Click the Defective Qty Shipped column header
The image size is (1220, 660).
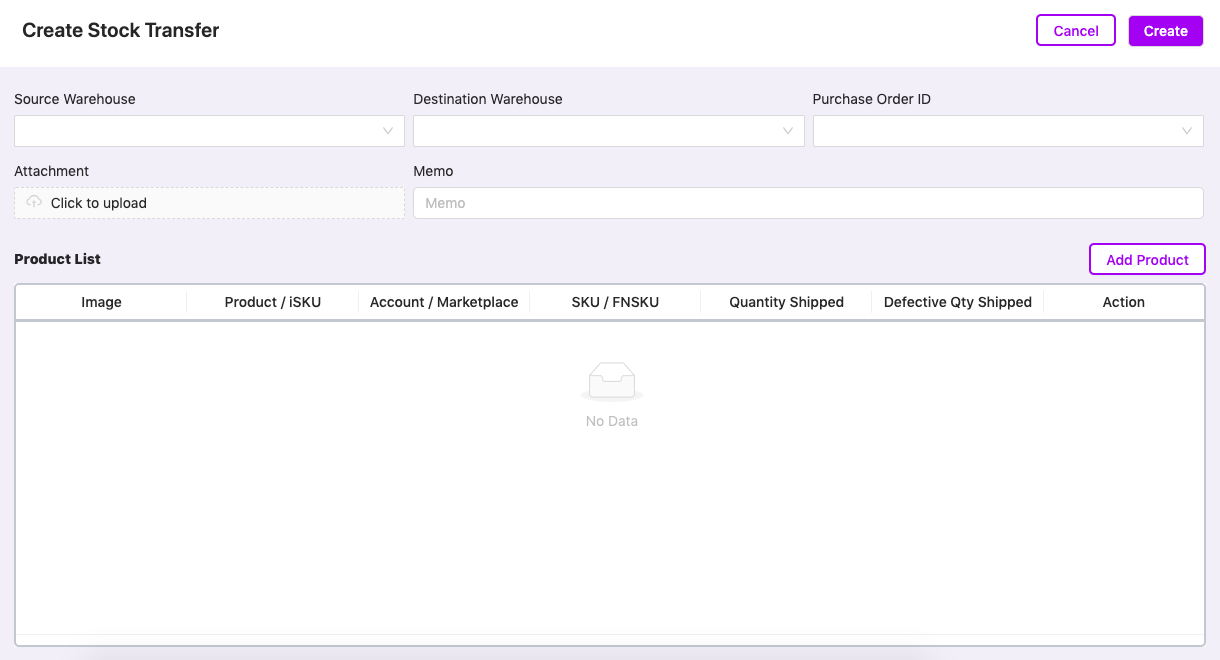click(x=958, y=302)
